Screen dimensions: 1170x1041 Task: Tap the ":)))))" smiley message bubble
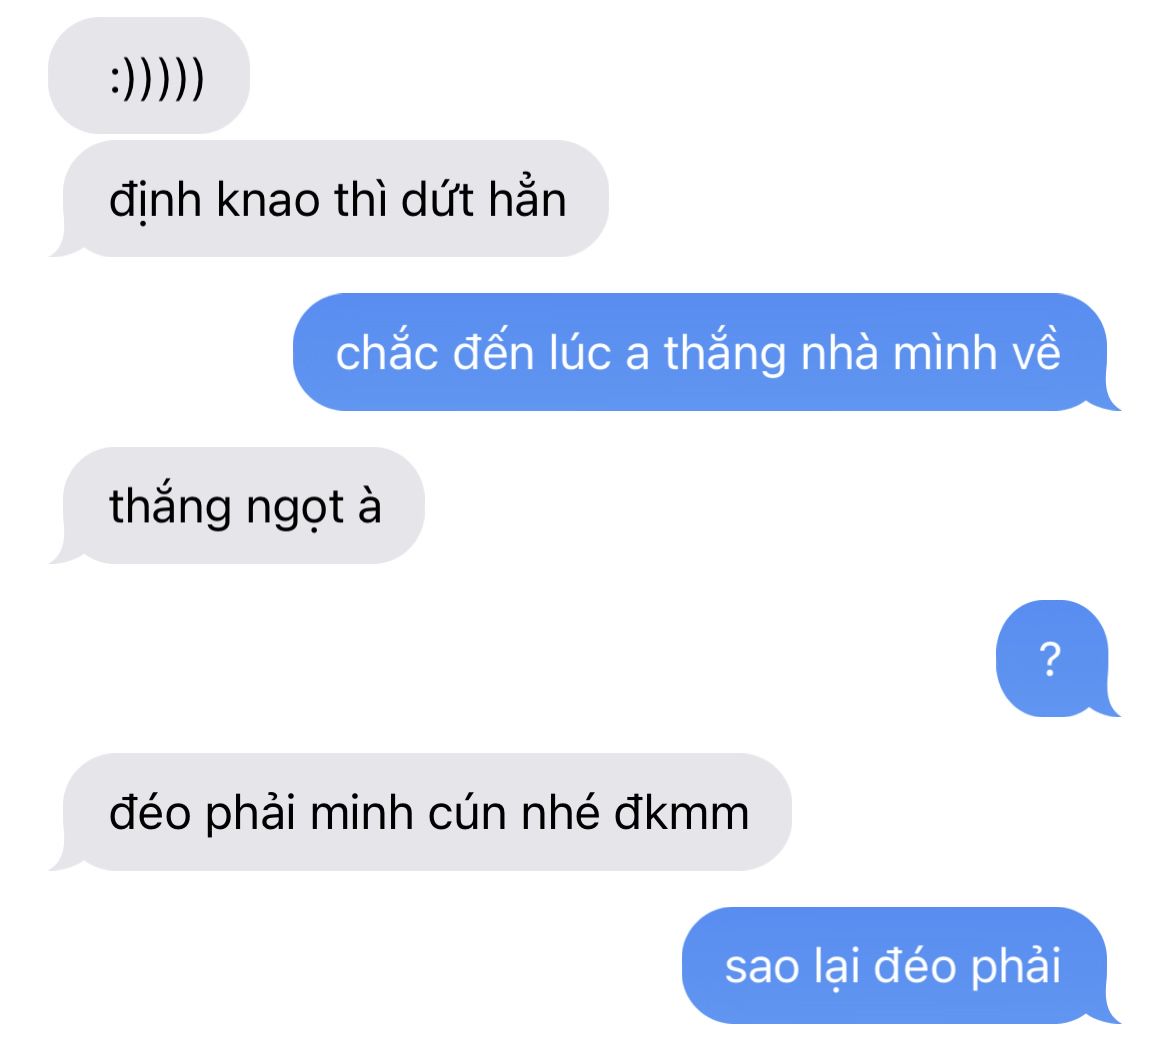click(148, 75)
